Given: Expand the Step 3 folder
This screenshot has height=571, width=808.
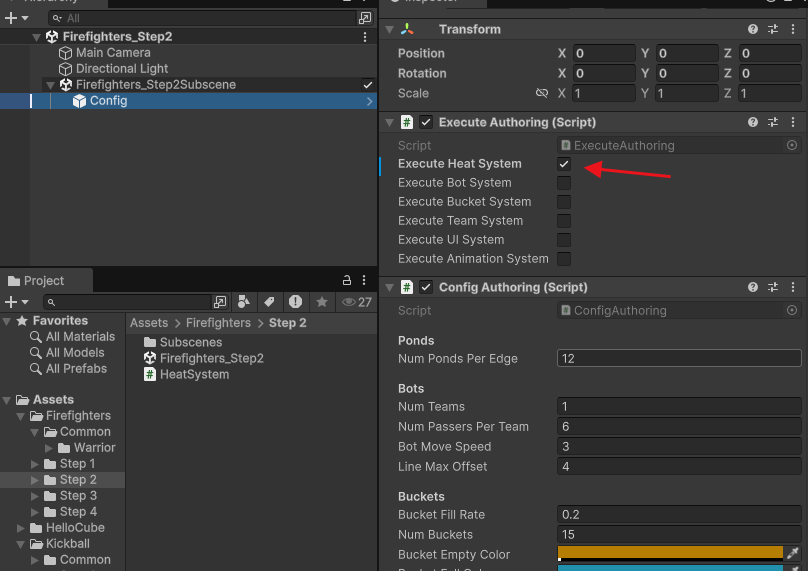Looking at the screenshot, I should [x=35, y=496].
